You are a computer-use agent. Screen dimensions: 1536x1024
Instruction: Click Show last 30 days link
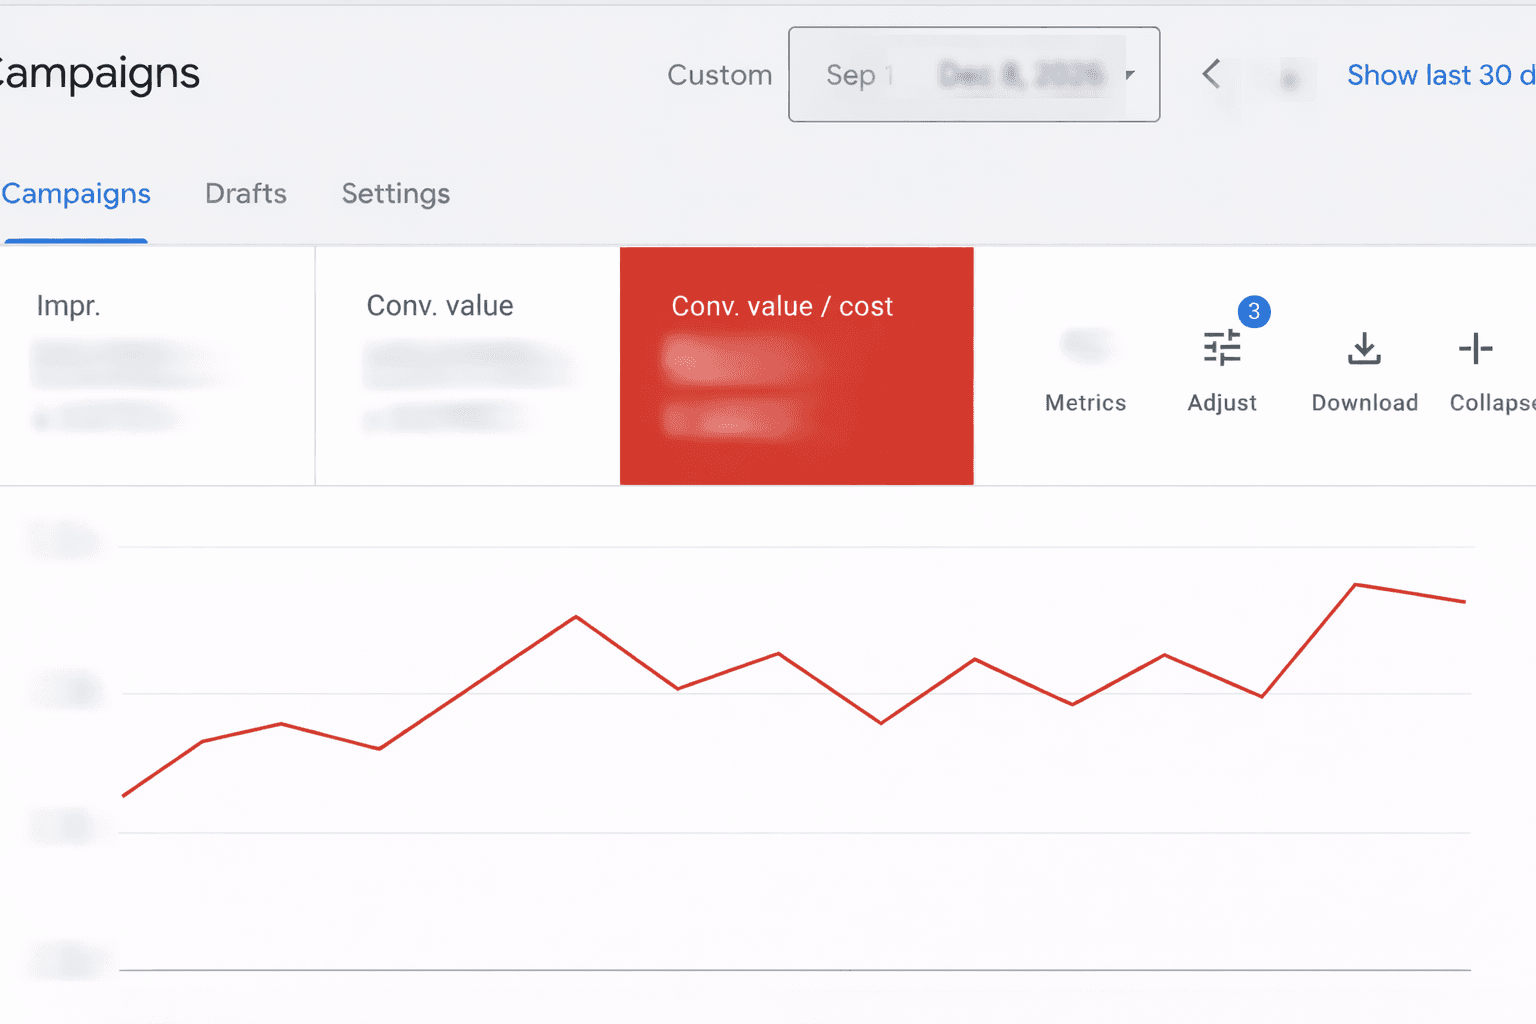pos(1441,75)
